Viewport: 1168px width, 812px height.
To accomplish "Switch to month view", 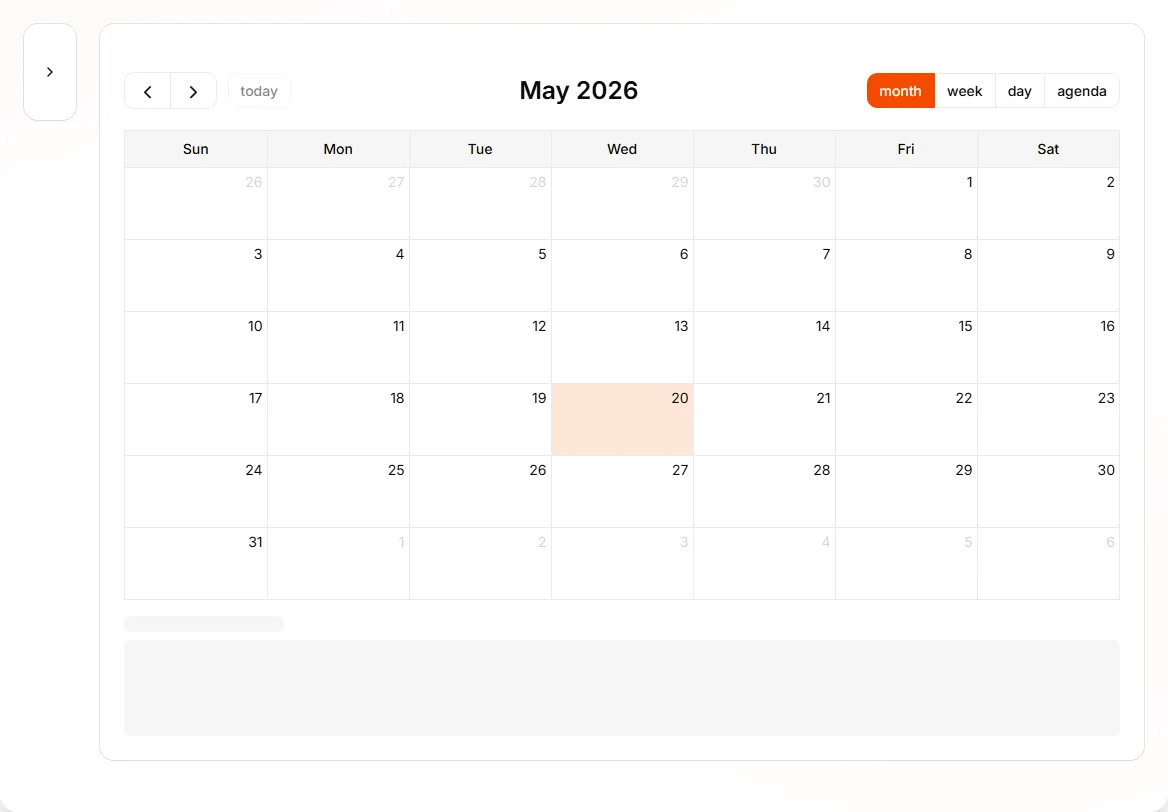I will tap(901, 91).
